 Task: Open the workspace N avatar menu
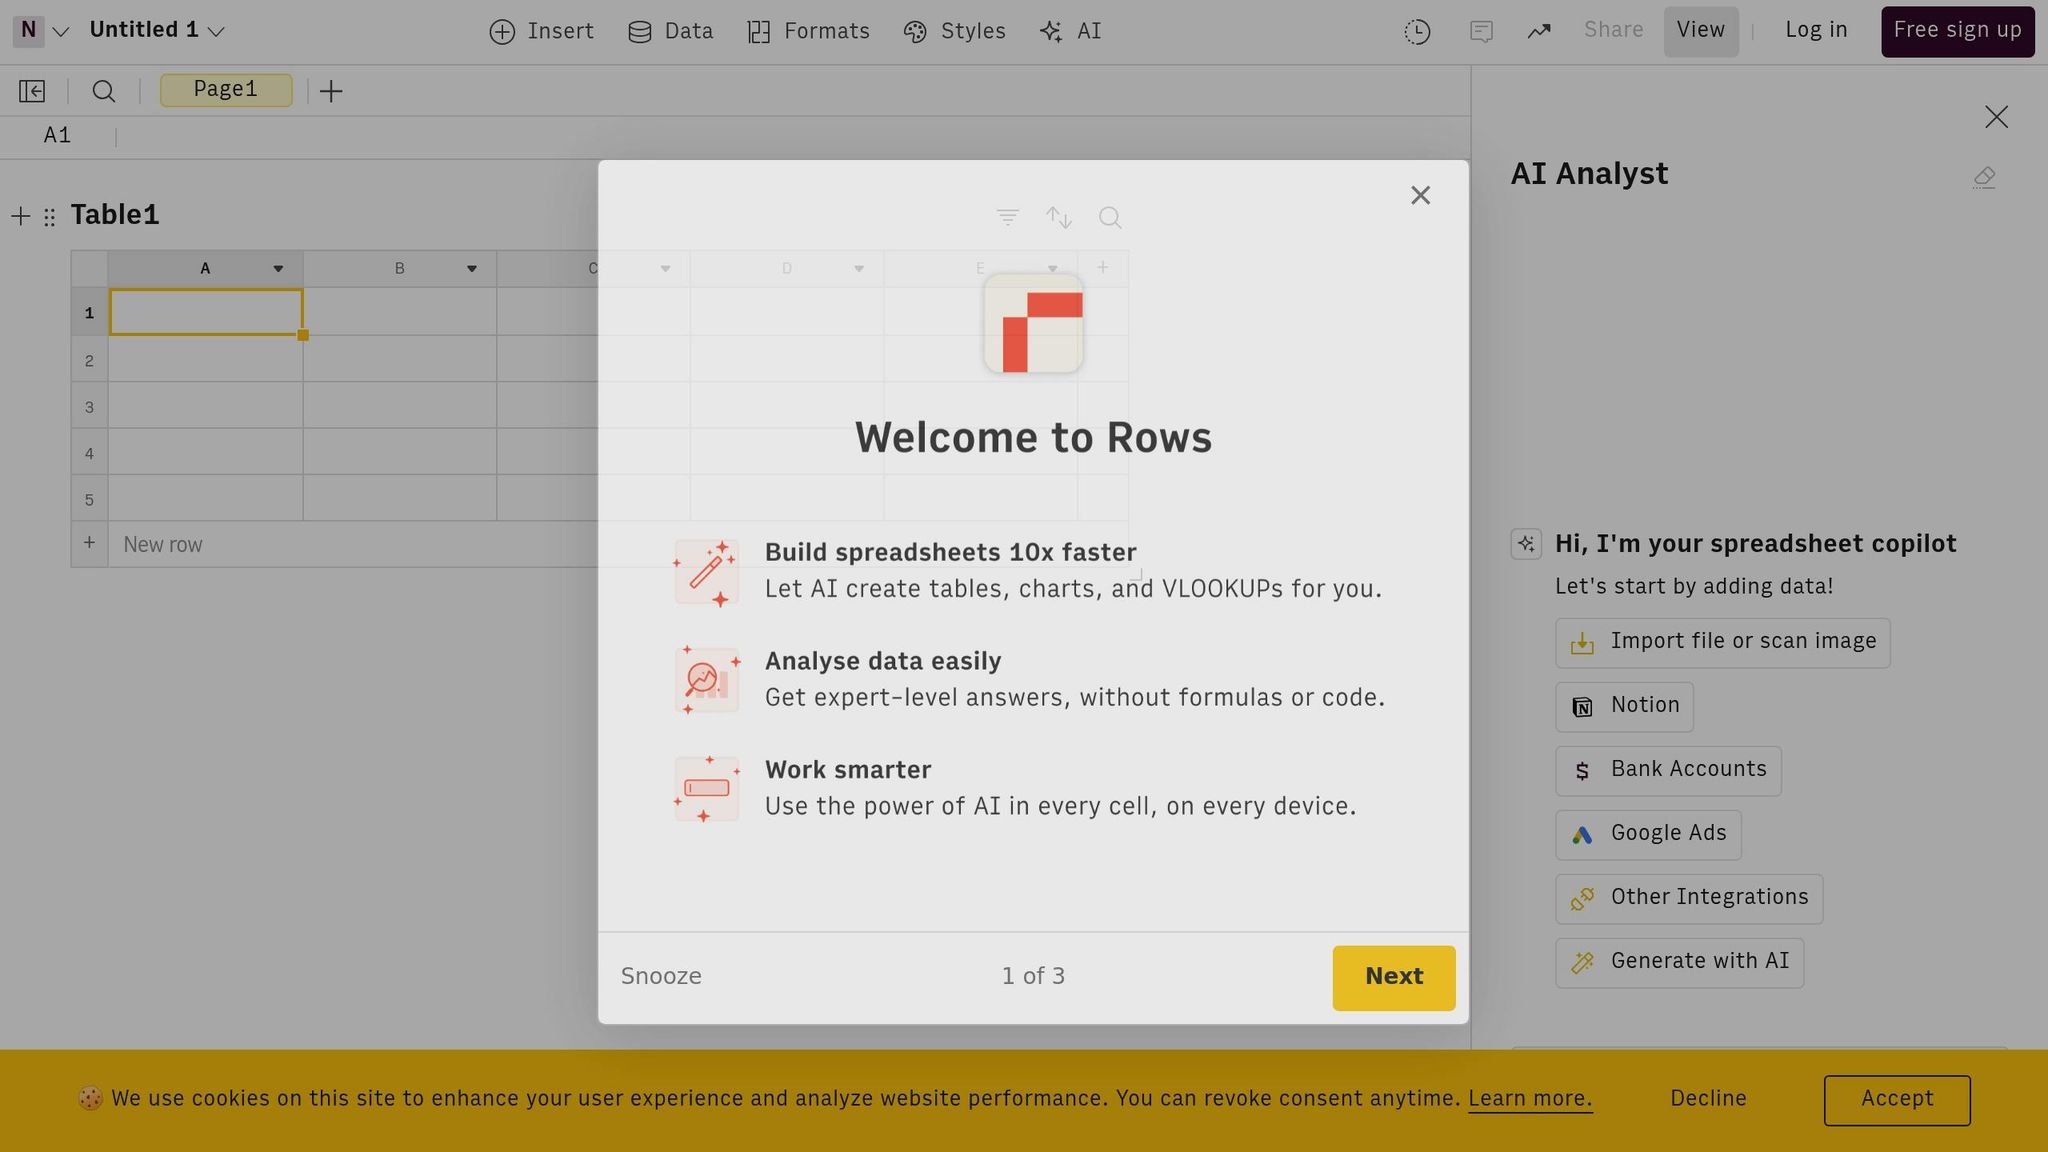point(41,31)
